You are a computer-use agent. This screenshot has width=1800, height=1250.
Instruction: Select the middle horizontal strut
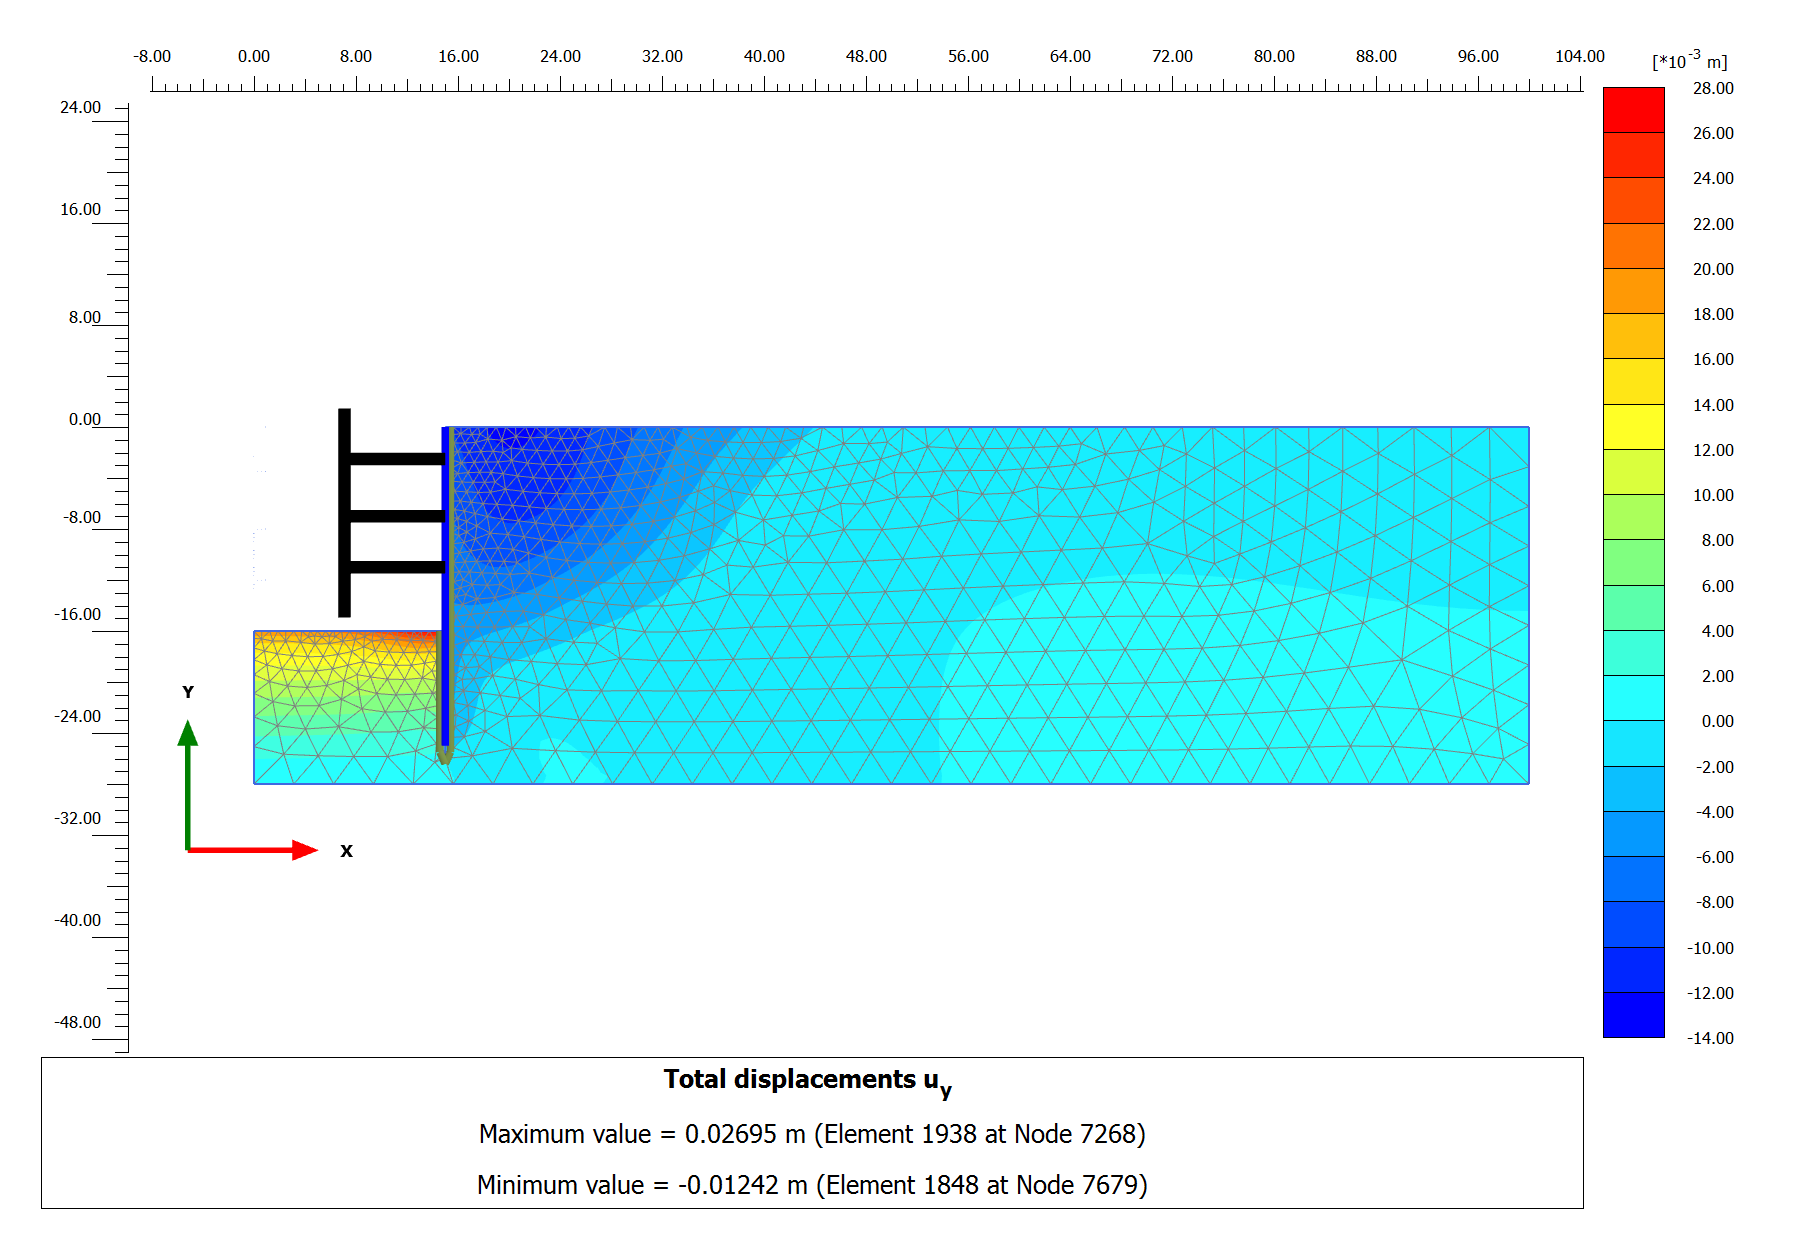(396, 516)
